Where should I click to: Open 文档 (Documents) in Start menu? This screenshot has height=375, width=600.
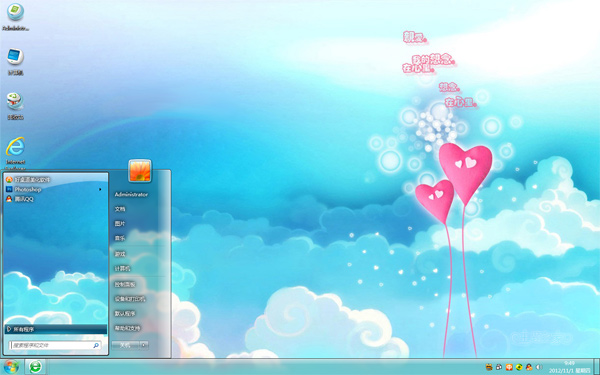click(x=120, y=209)
